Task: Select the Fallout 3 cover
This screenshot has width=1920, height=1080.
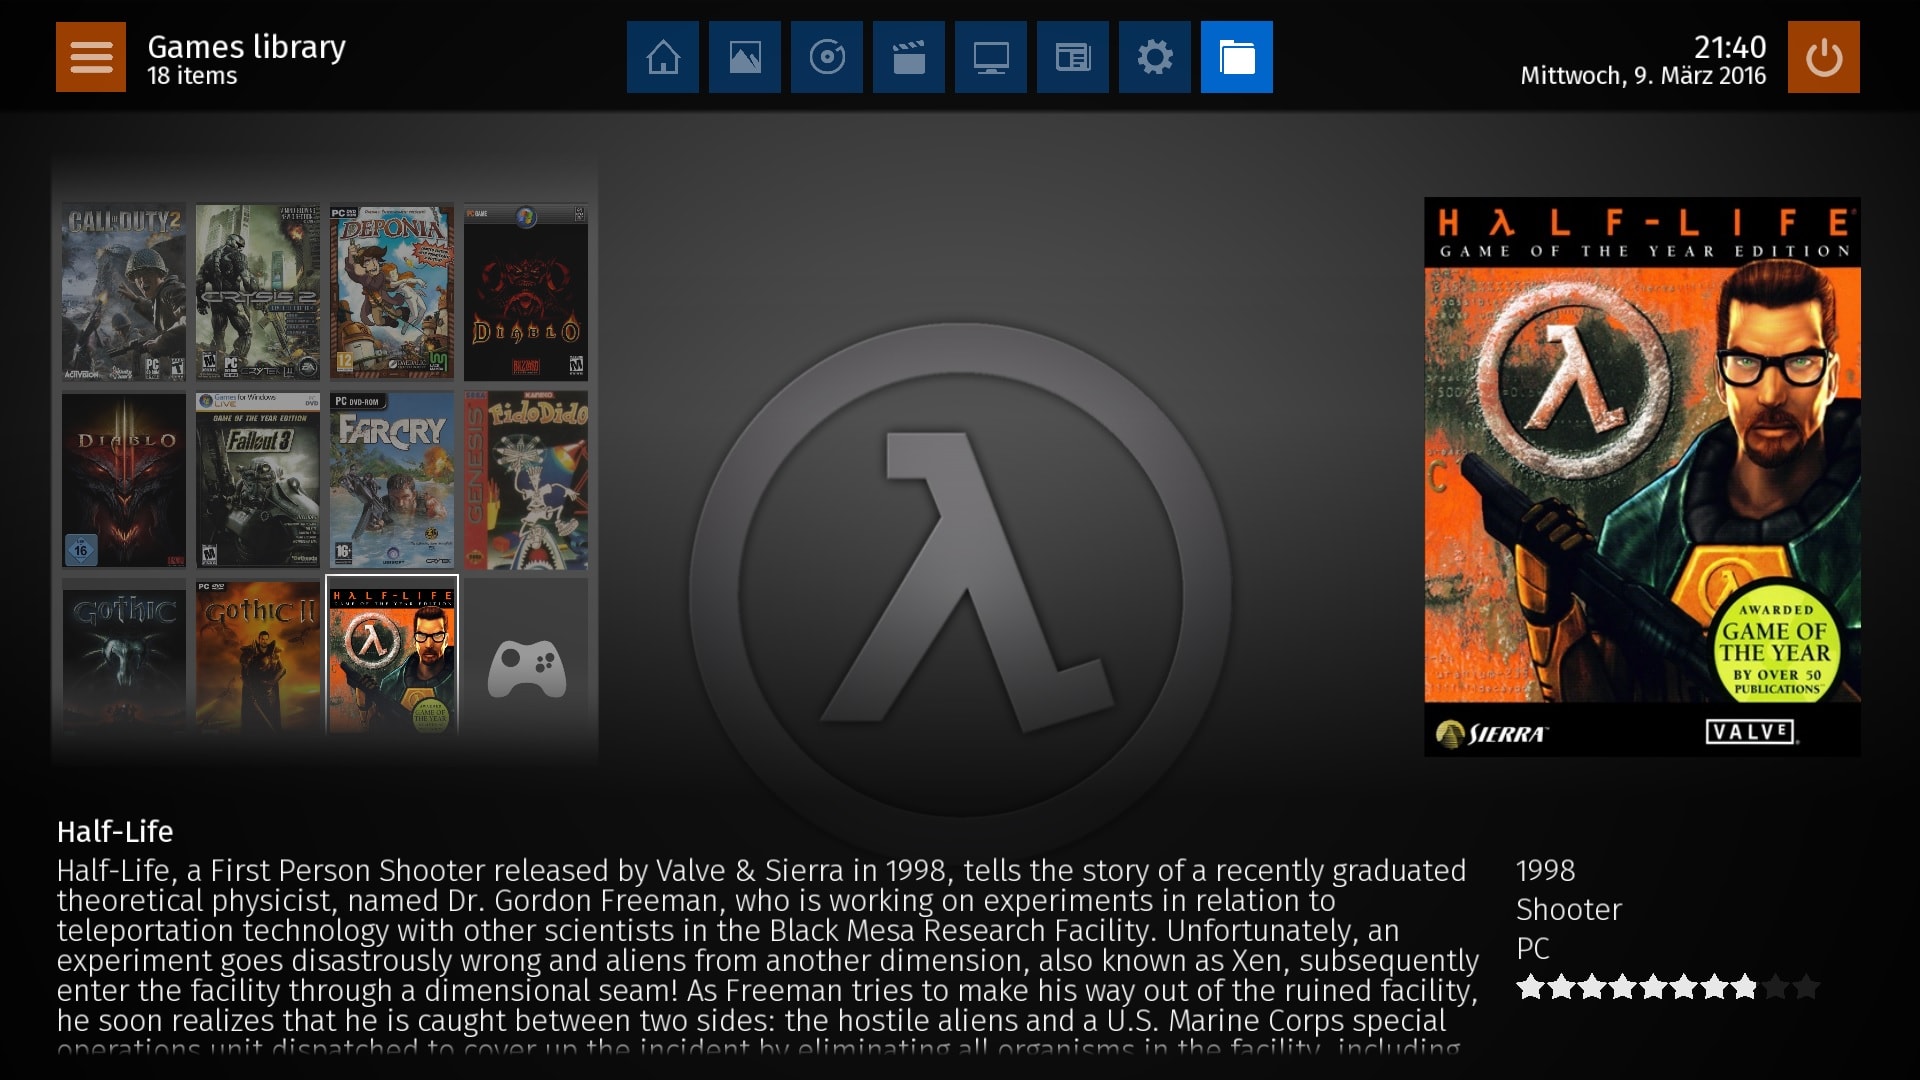Action: pyautogui.click(x=258, y=481)
